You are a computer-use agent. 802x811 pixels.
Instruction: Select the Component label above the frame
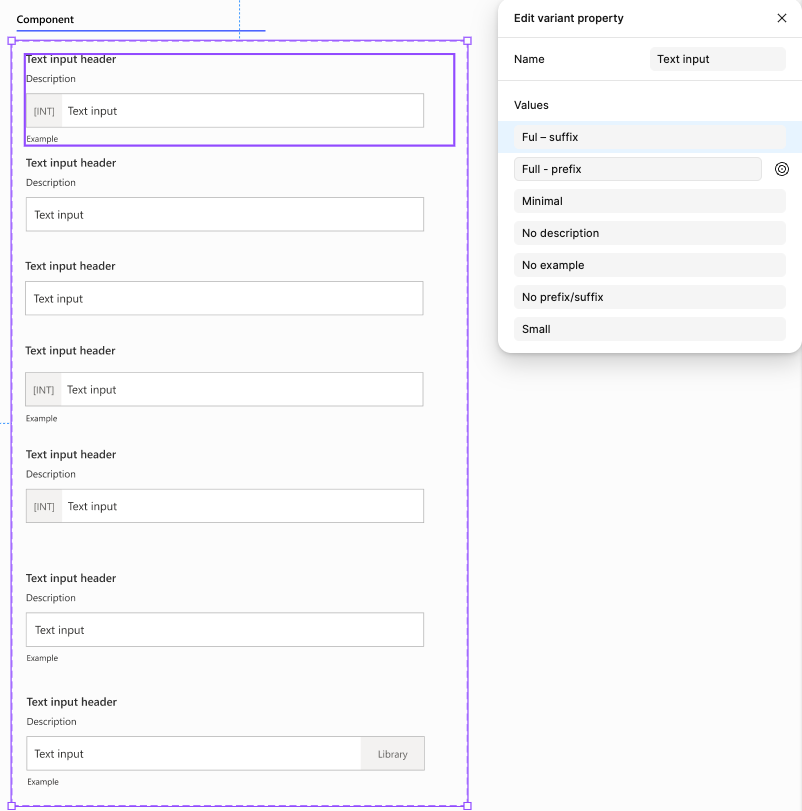click(45, 20)
